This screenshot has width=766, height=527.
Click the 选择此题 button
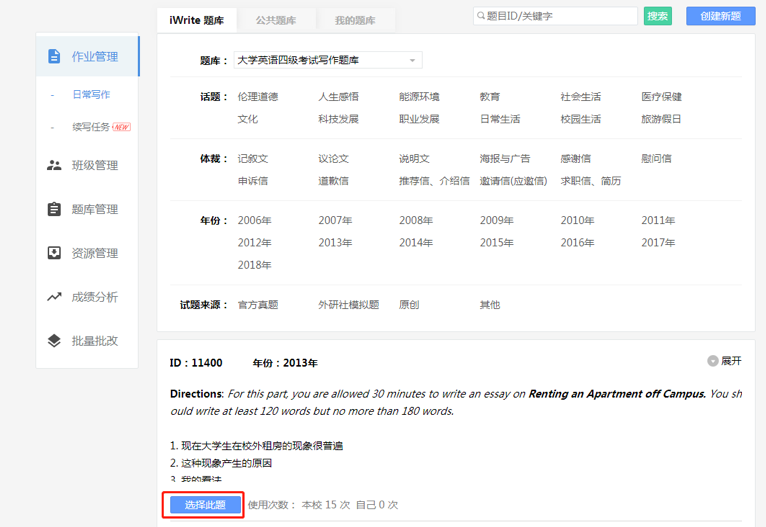click(x=205, y=505)
